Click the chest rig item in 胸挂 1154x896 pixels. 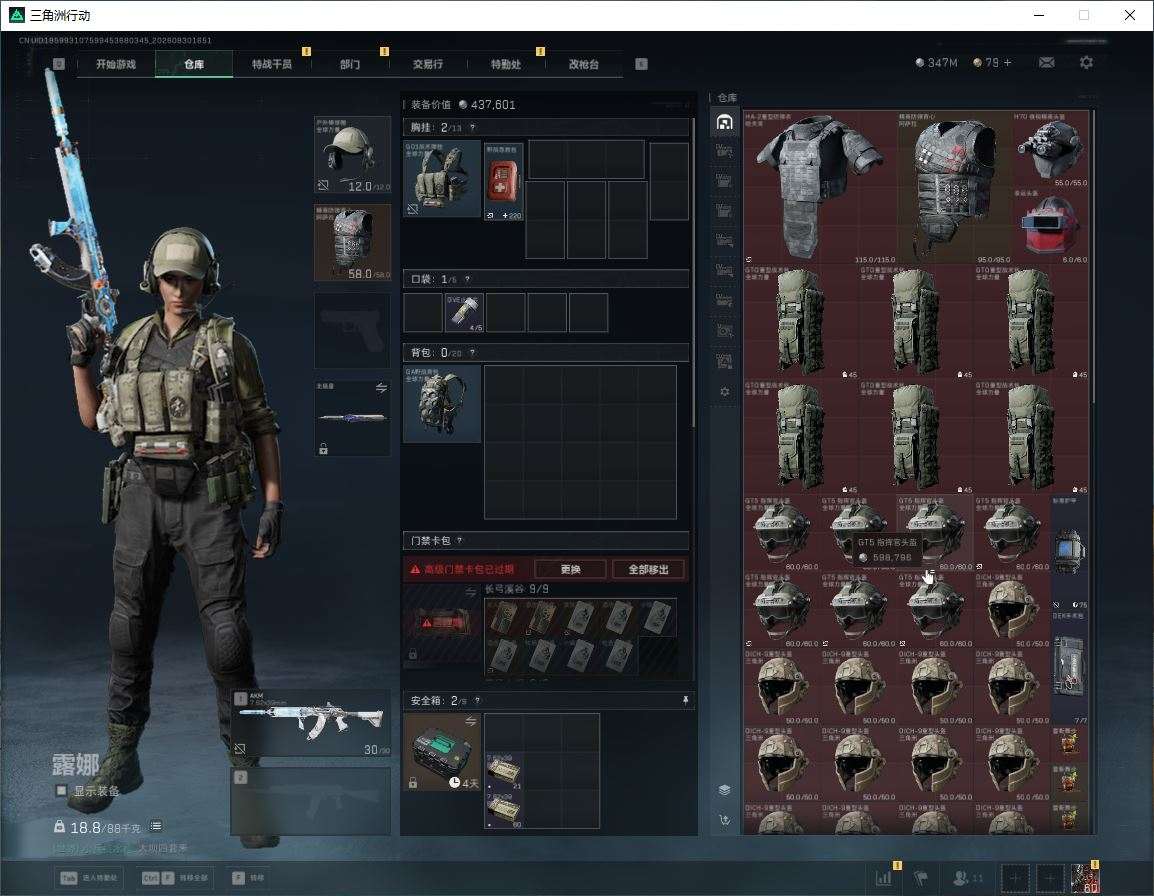click(x=442, y=179)
